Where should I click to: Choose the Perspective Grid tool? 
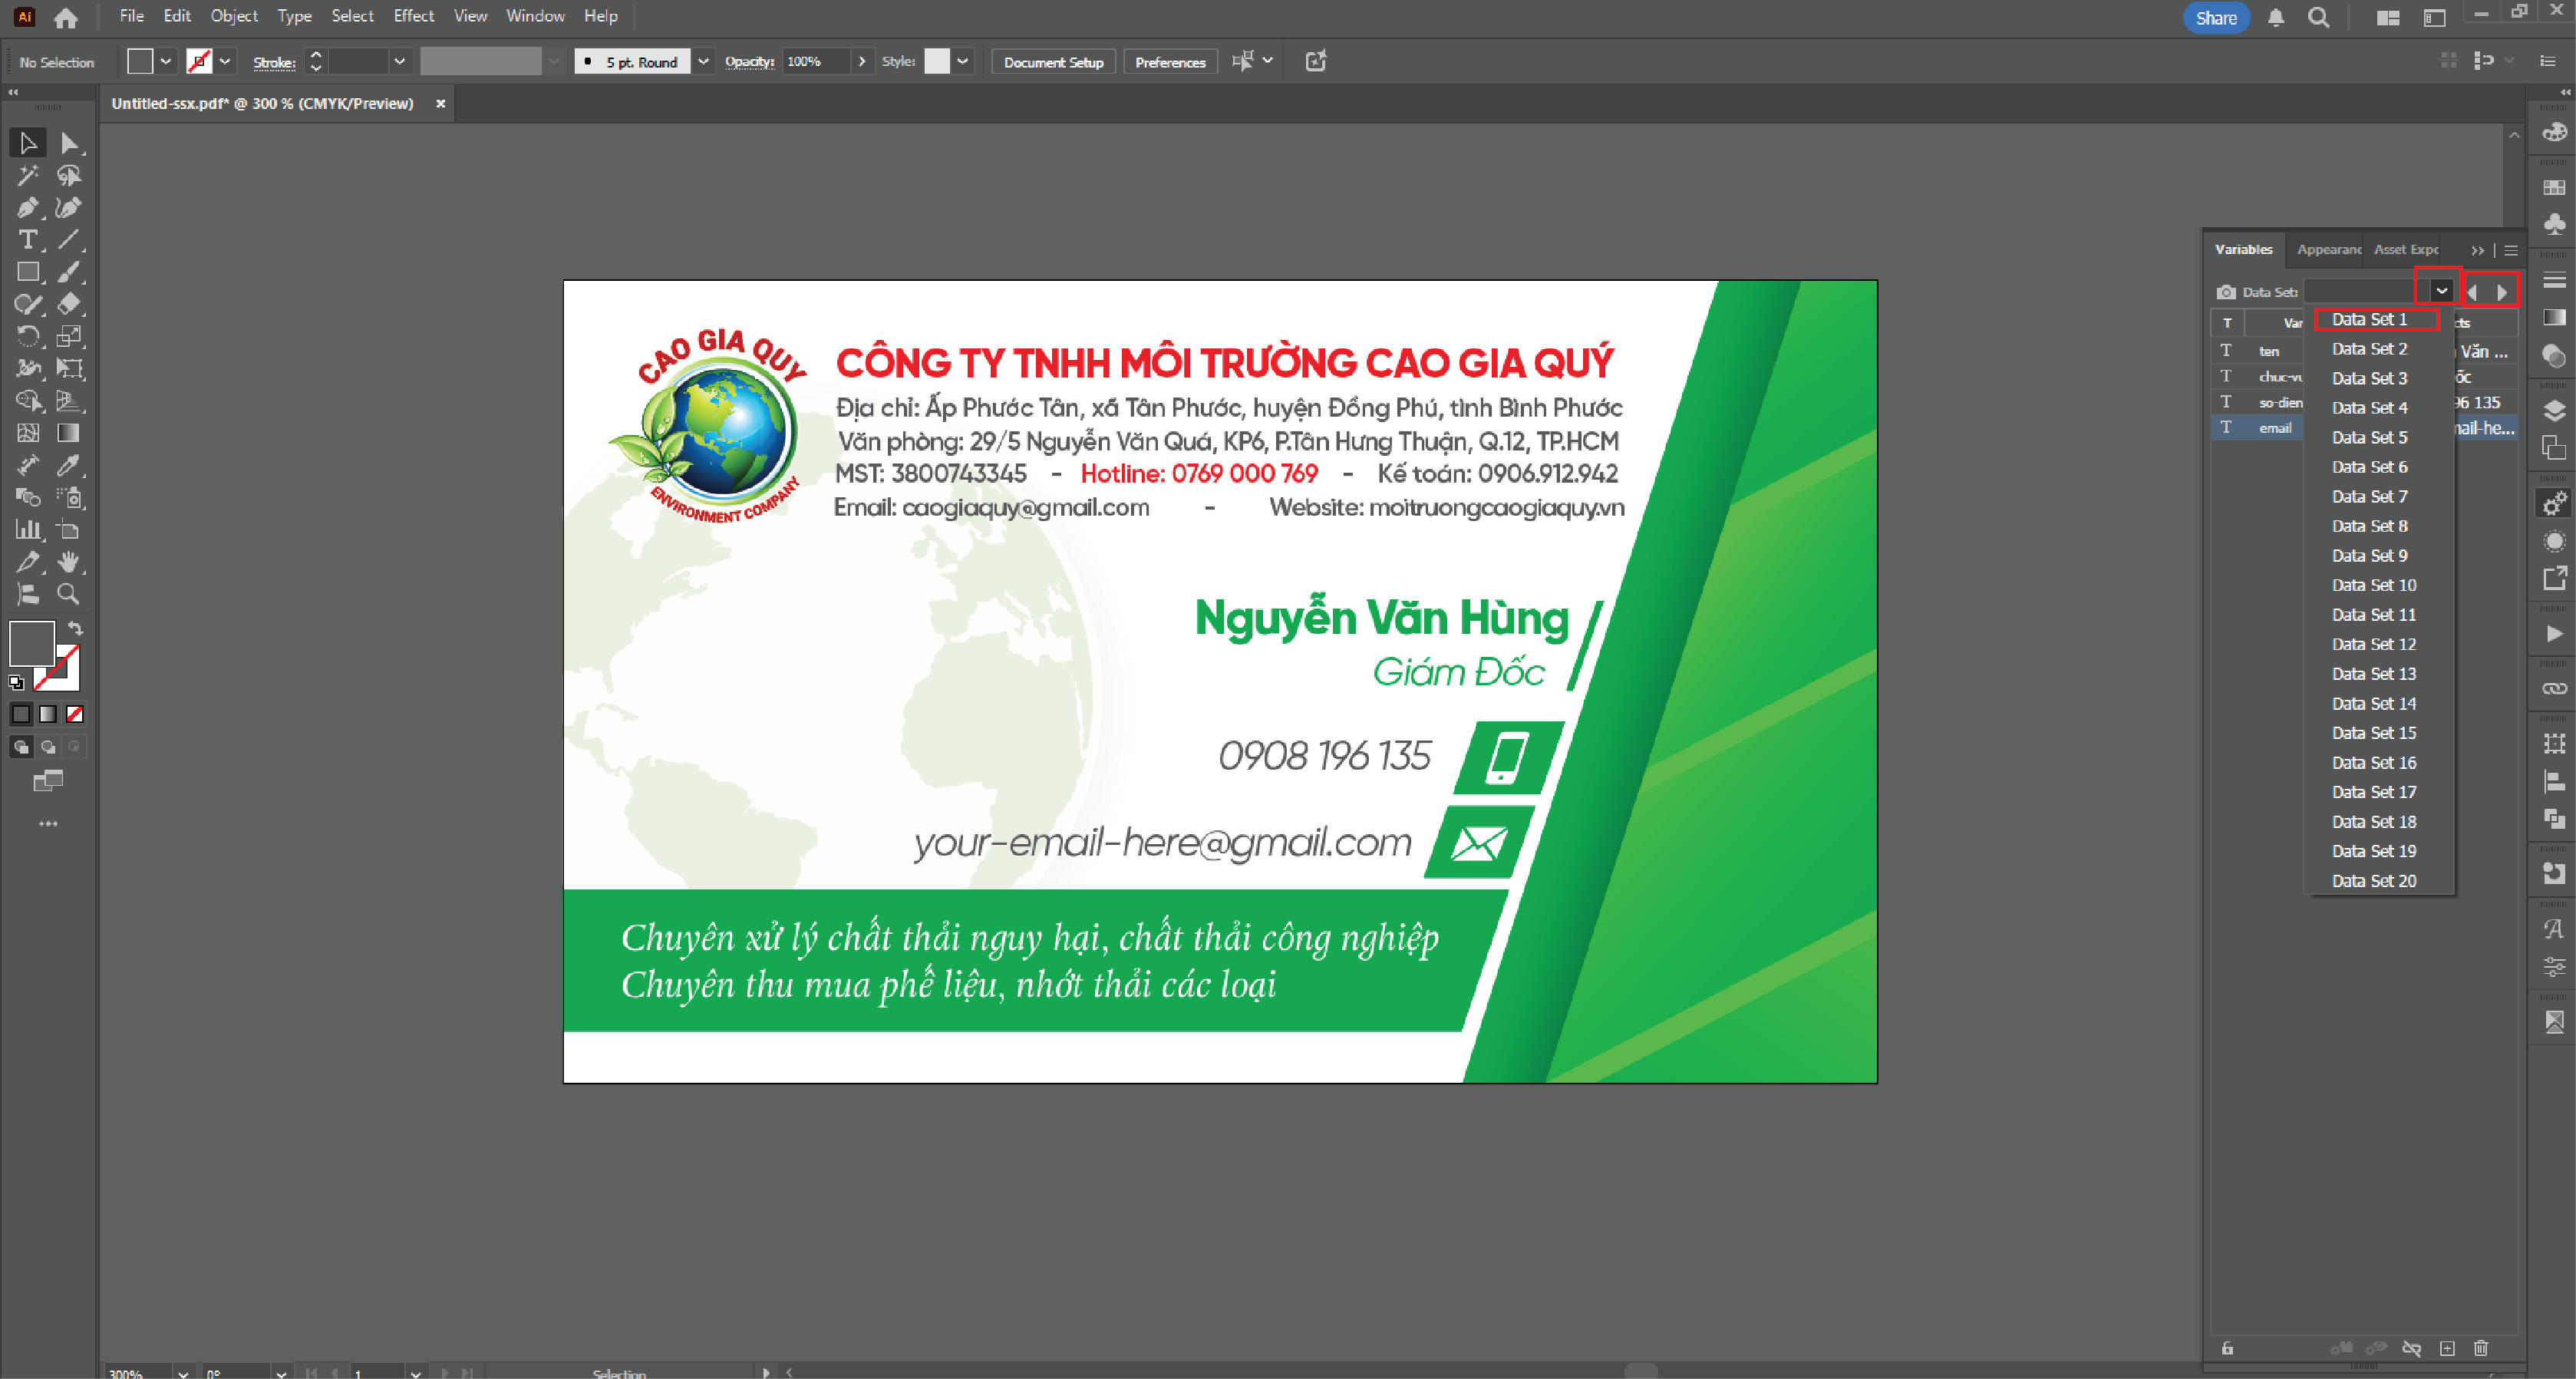[x=68, y=400]
